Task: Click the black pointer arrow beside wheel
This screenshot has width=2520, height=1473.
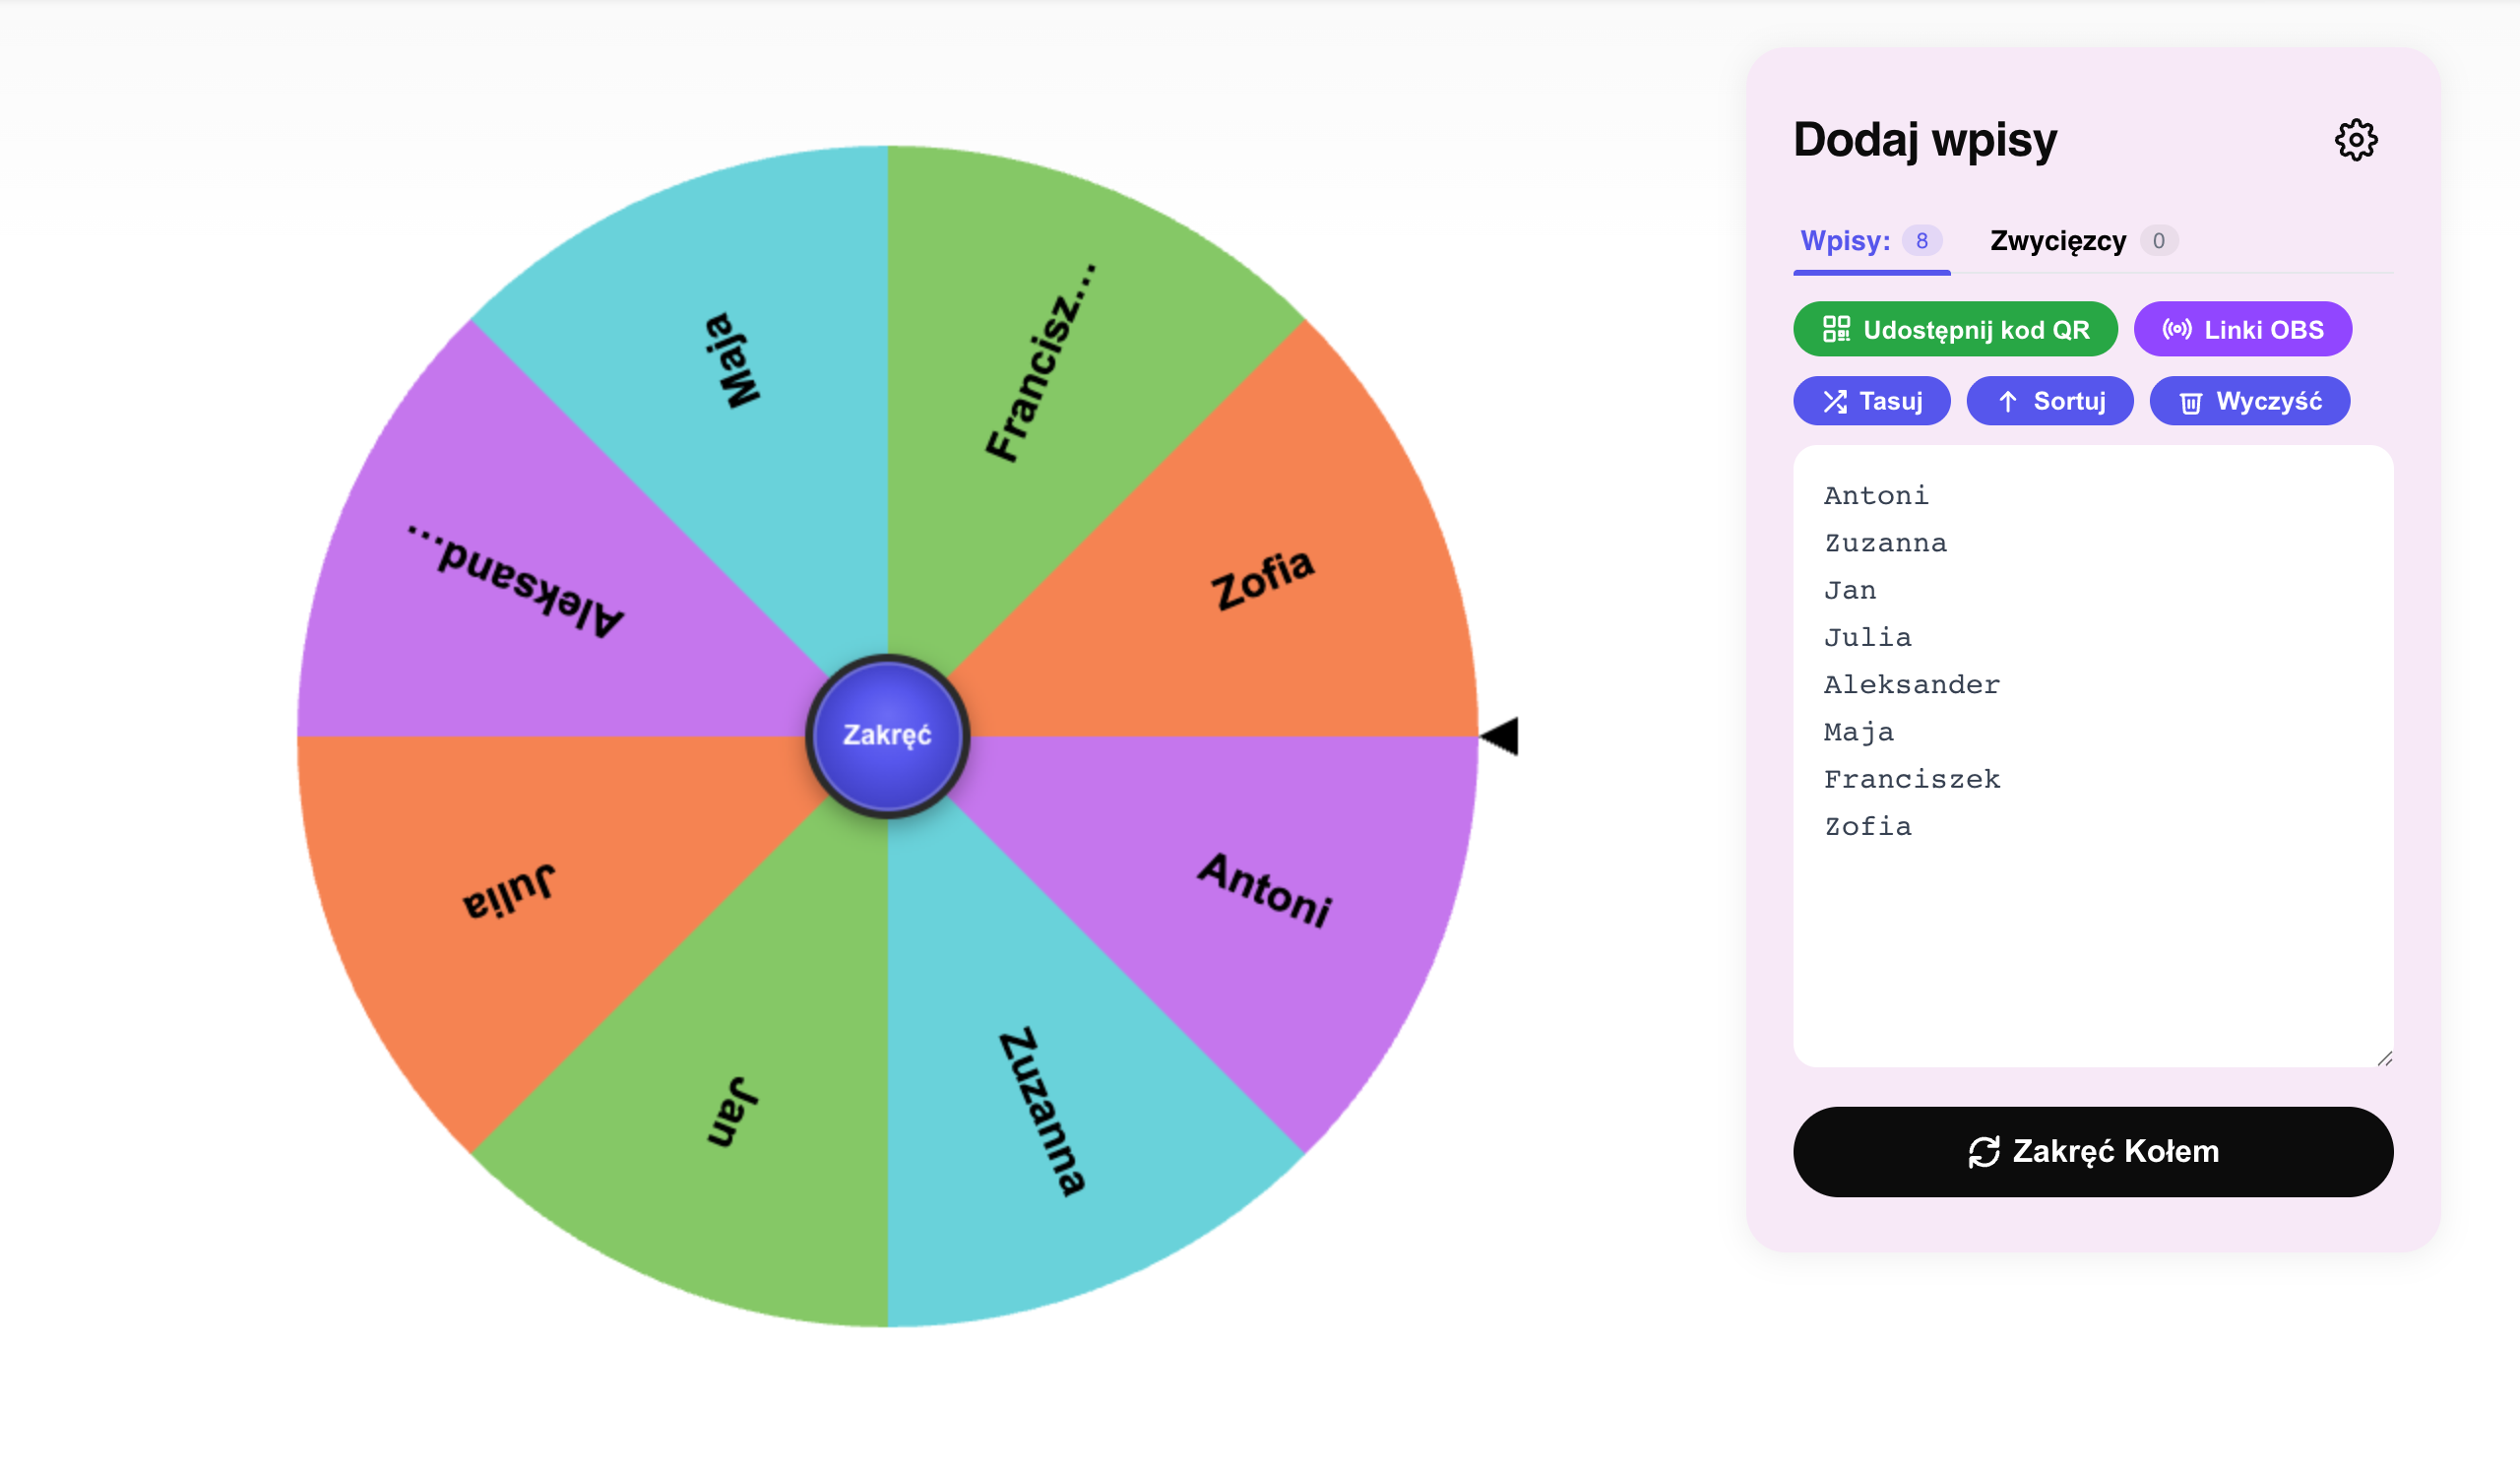Action: click(x=1499, y=736)
